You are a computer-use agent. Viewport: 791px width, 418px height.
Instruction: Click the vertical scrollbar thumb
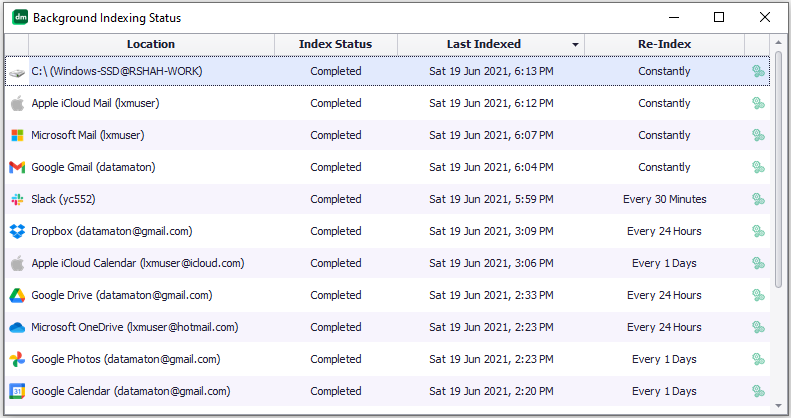pos(778,169)
